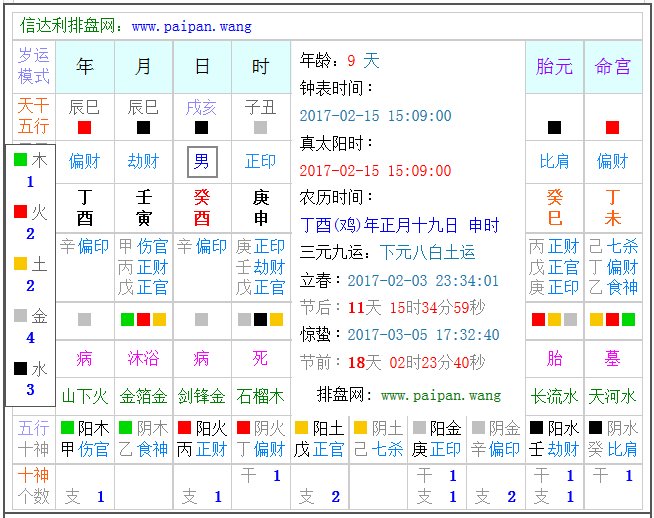
Task: Click the lunar date 丁酉(鸡)年正月十九日 申时
Action: (x=400, y=226)
